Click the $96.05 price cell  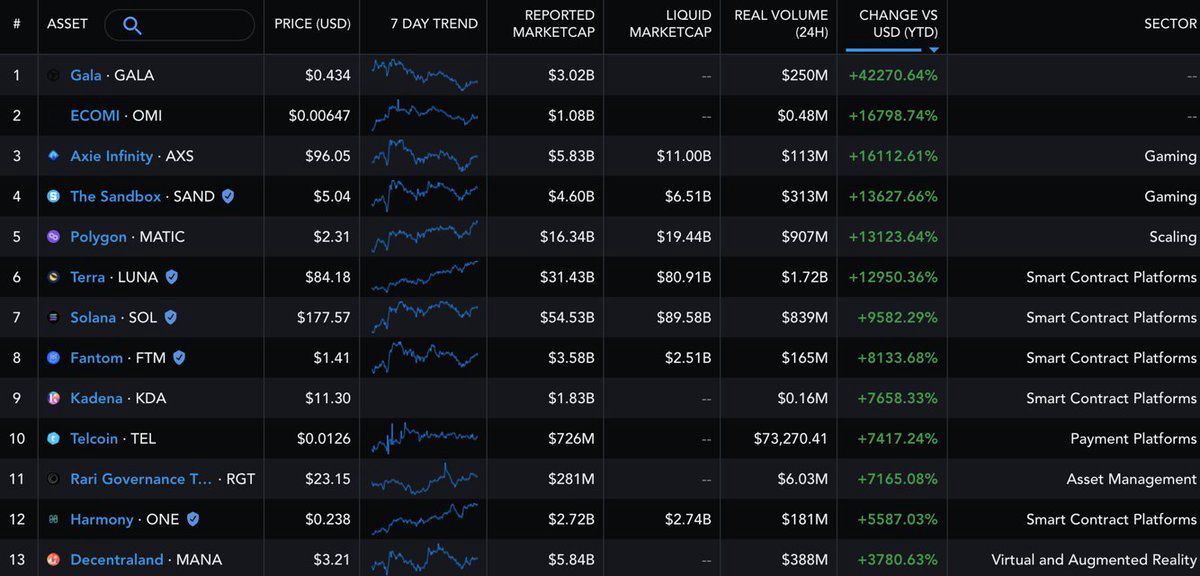[328, 156]
